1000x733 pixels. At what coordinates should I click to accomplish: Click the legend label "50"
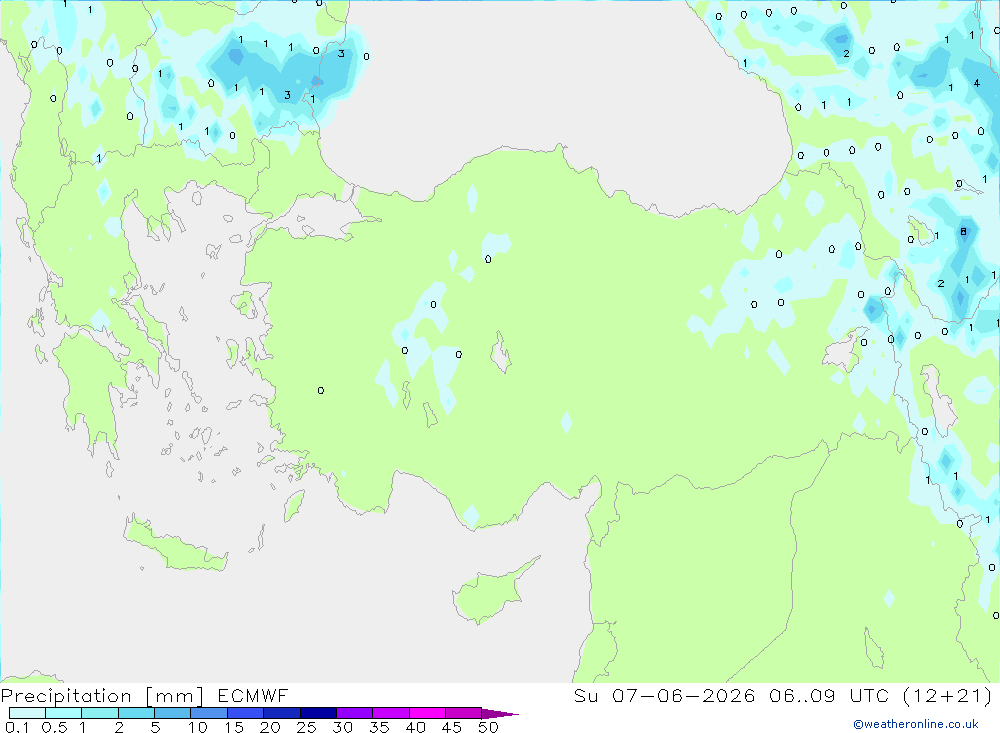[x=489, y=727]
